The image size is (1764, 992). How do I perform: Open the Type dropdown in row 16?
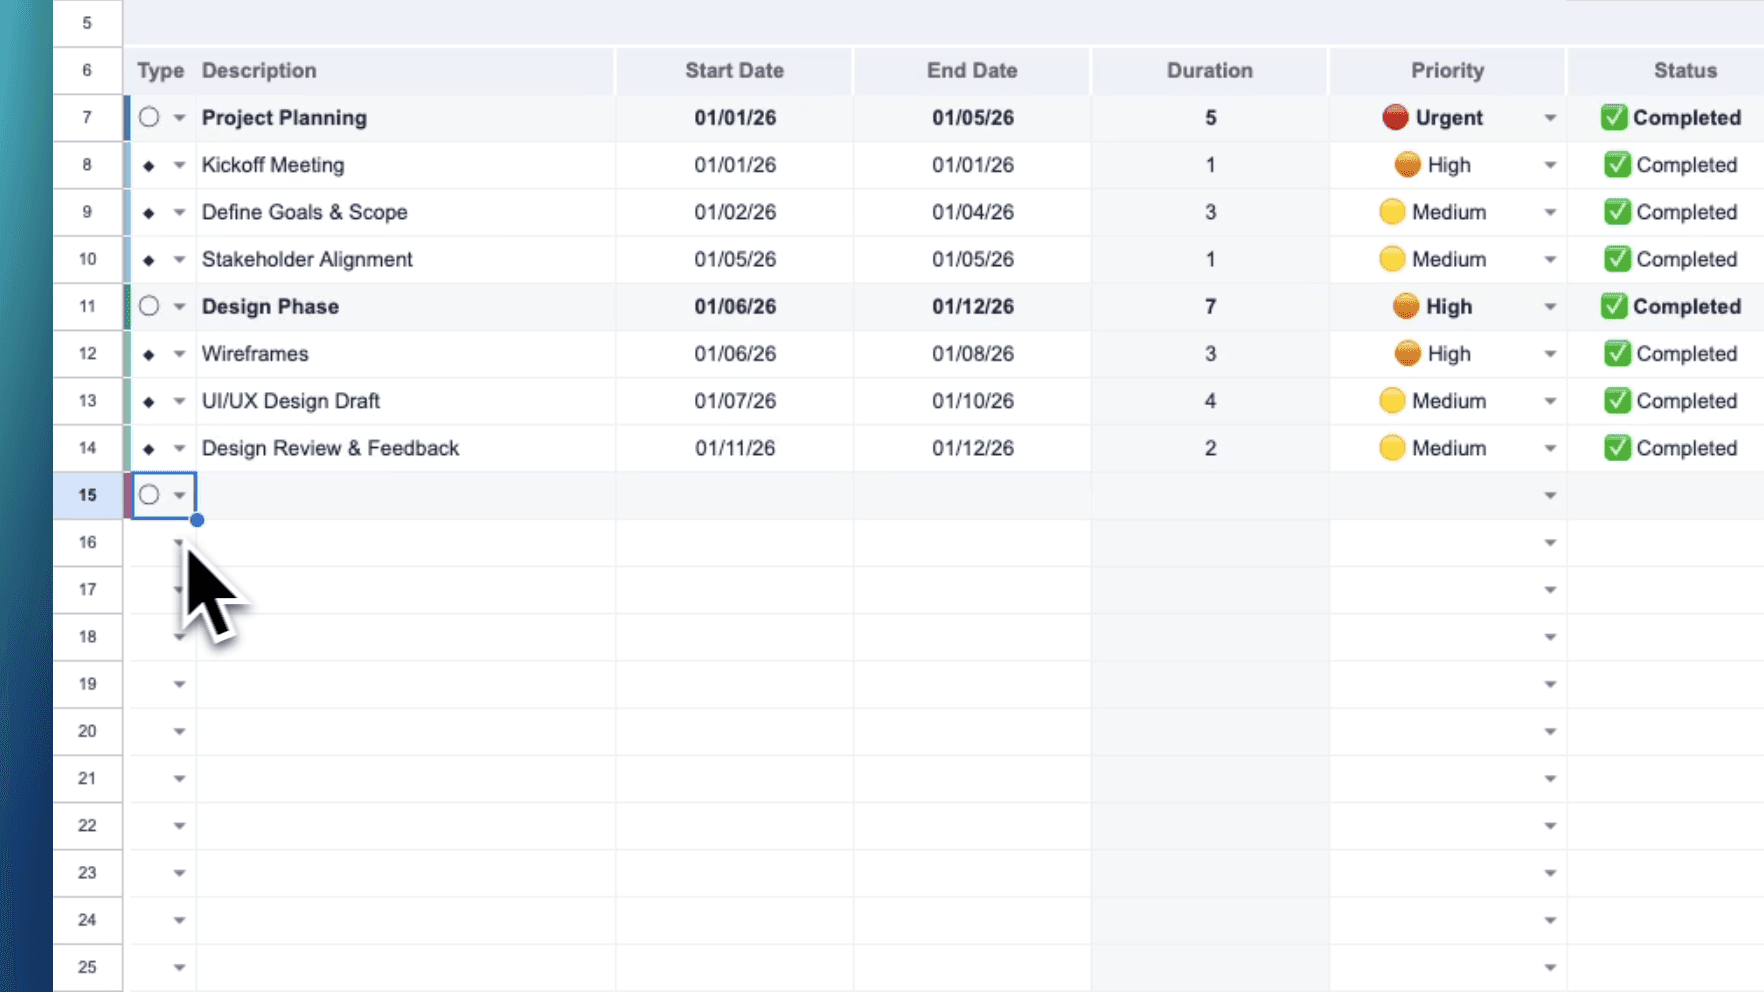coord(179,542)
